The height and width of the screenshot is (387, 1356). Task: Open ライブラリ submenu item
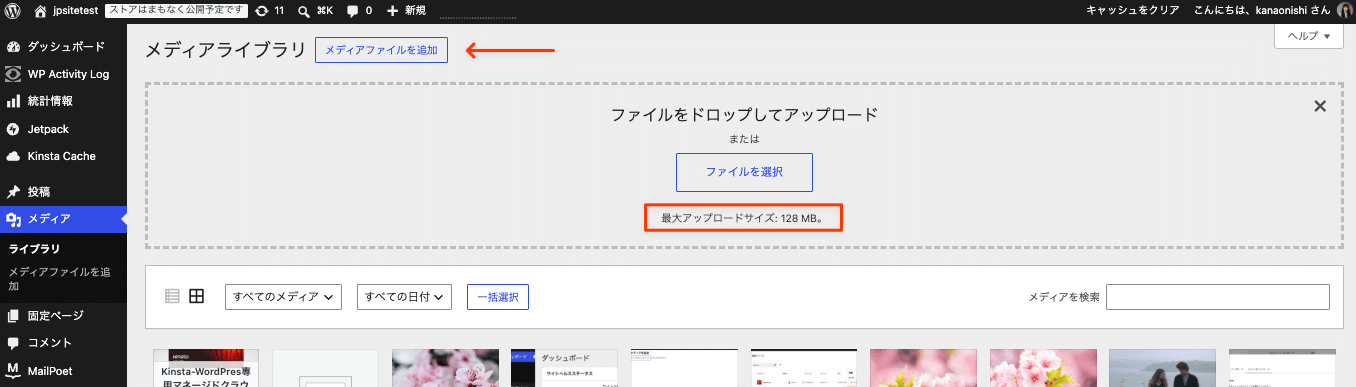pos(34,249)
